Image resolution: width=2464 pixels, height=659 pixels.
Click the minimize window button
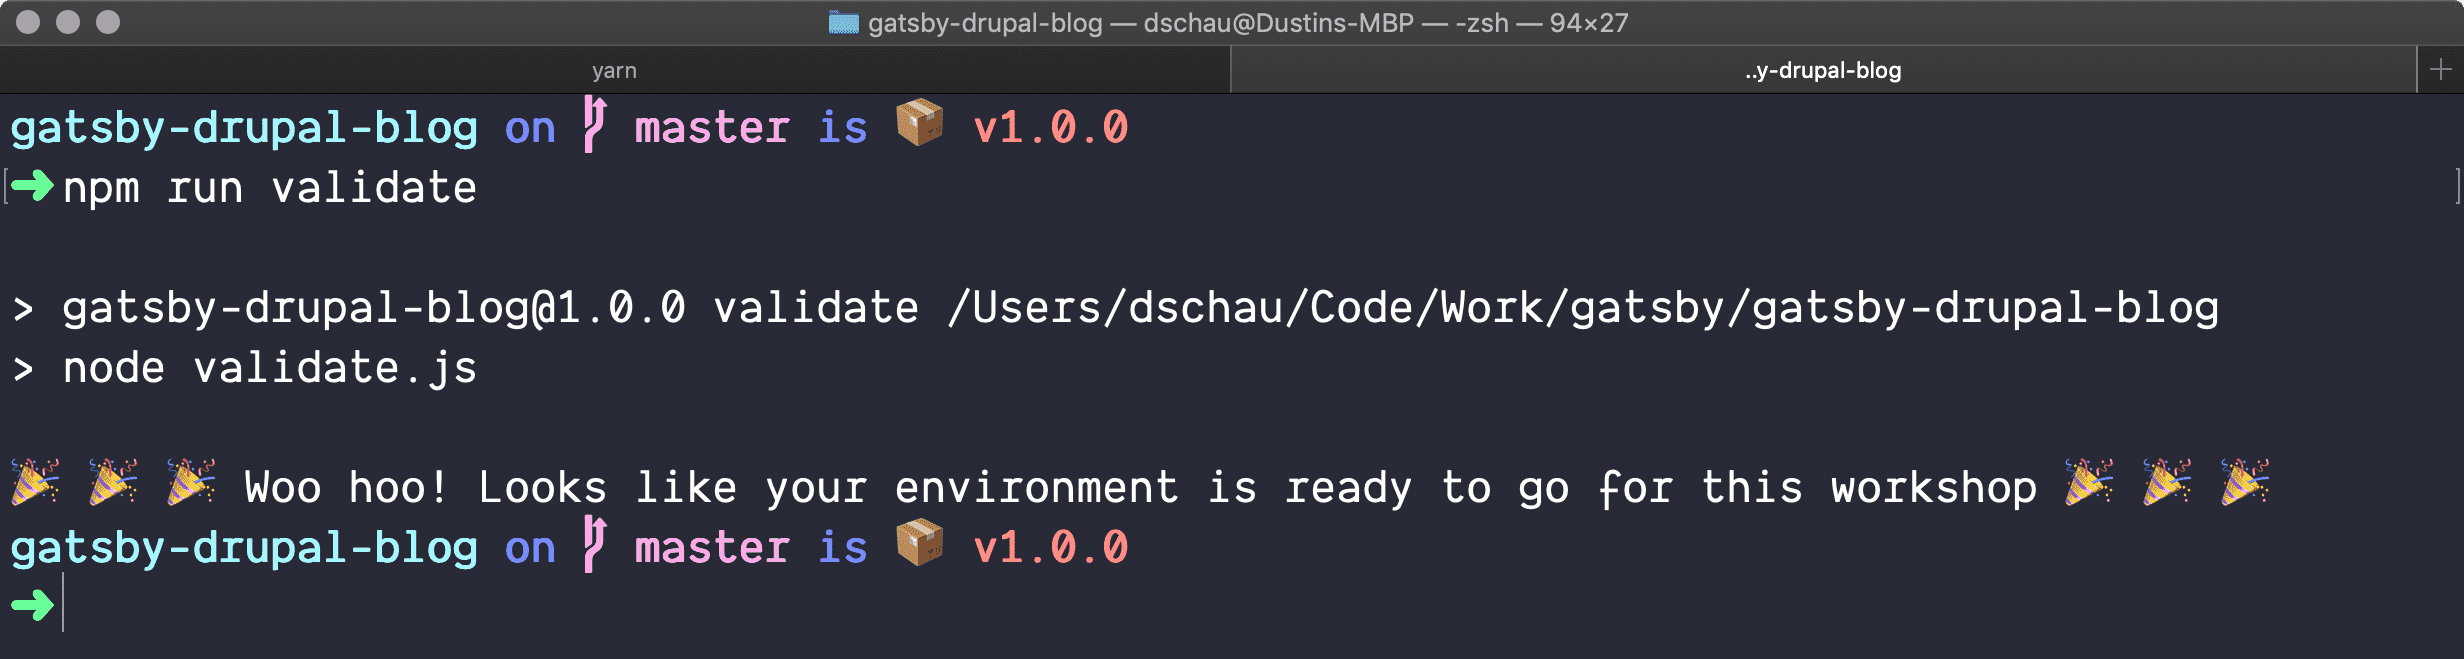(68, 22)
